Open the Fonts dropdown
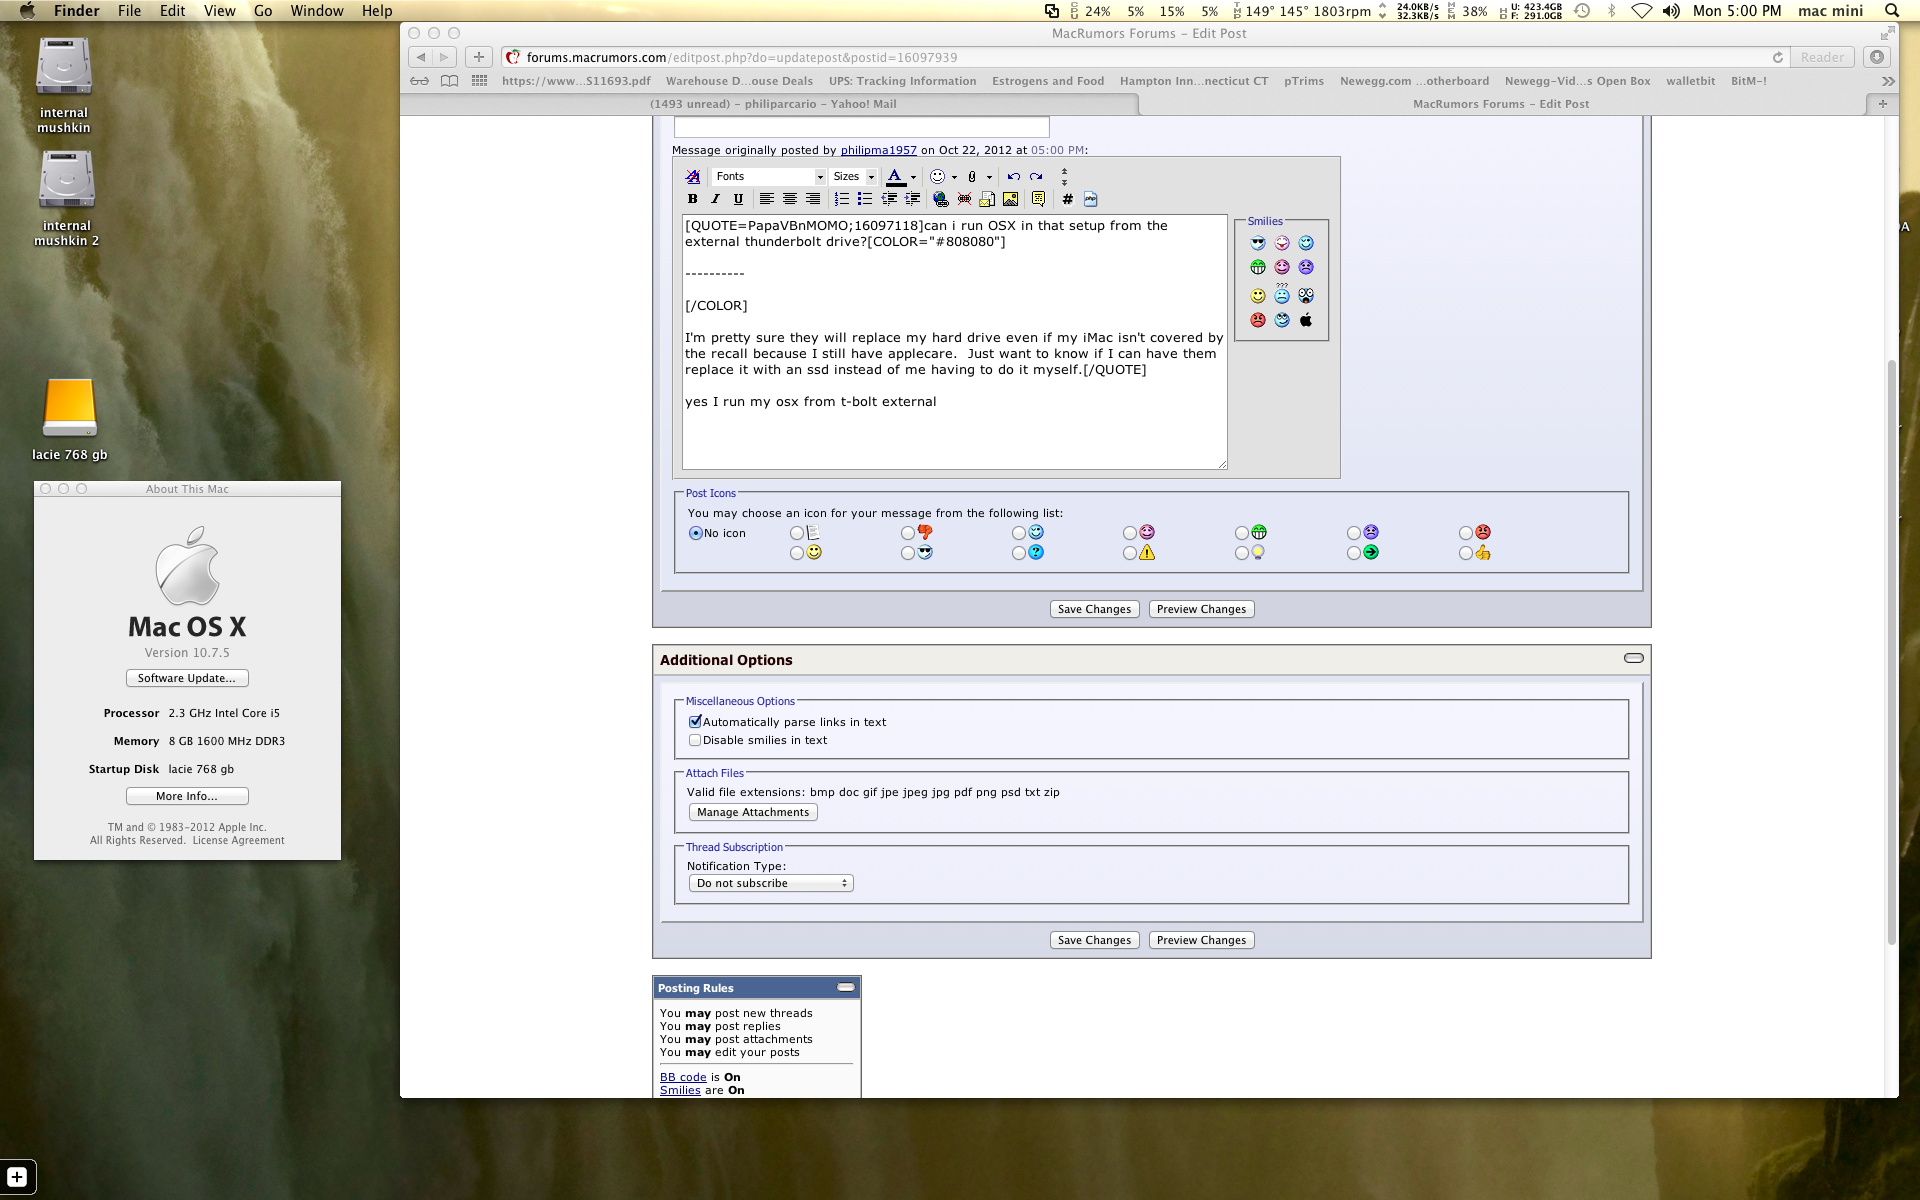The height and width of the screenshot is (1200, 1920). pyautogui.click(x=769, y=176)
